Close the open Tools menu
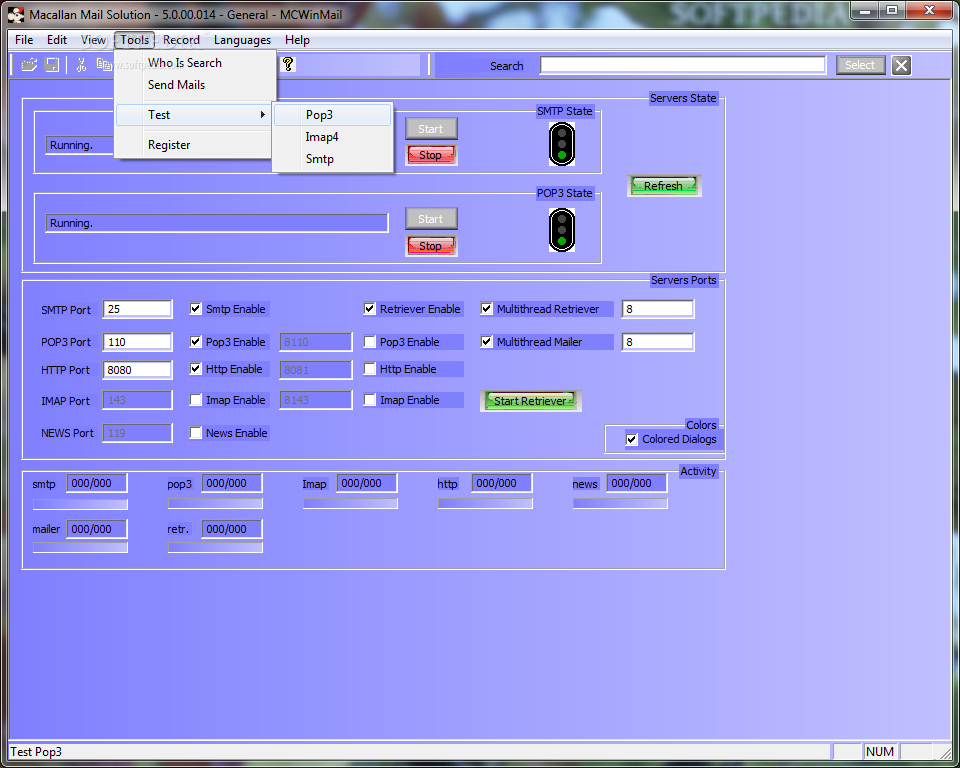The width and height of the screenshot is (960, 768). point(134,40)
